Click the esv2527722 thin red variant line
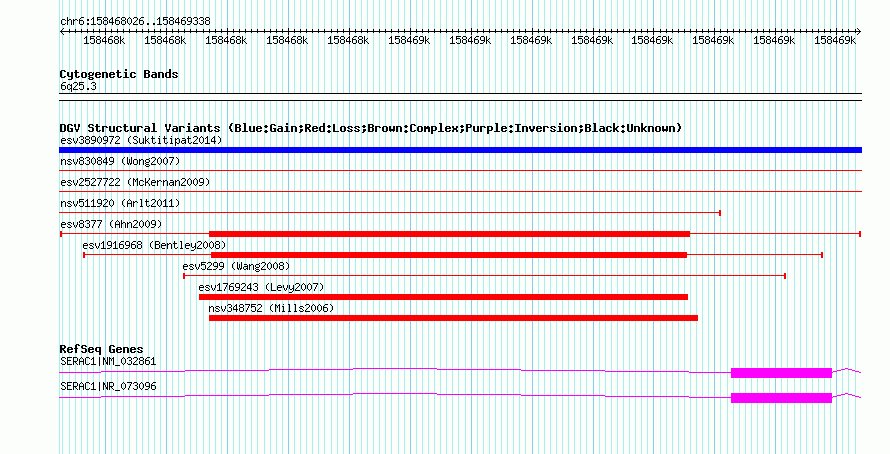Screen dimensions: 890x454 460,191
